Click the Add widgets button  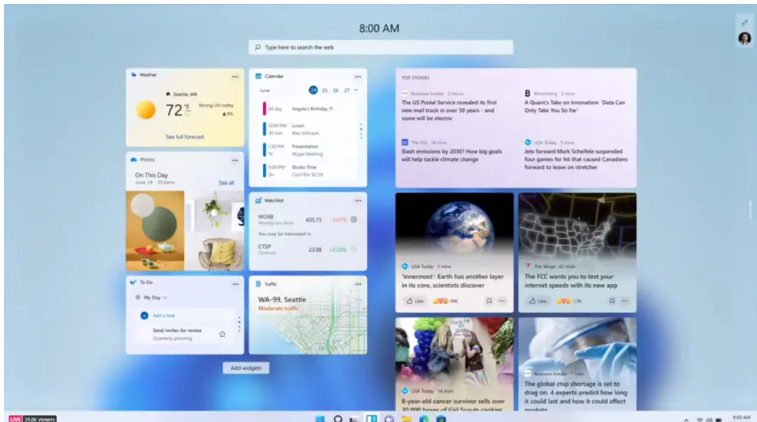pyautogui.click(x=246, y=368)
